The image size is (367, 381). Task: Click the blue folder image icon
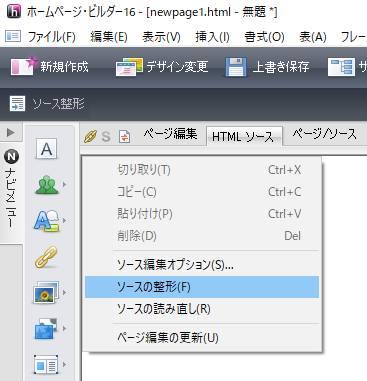point(46,329)
